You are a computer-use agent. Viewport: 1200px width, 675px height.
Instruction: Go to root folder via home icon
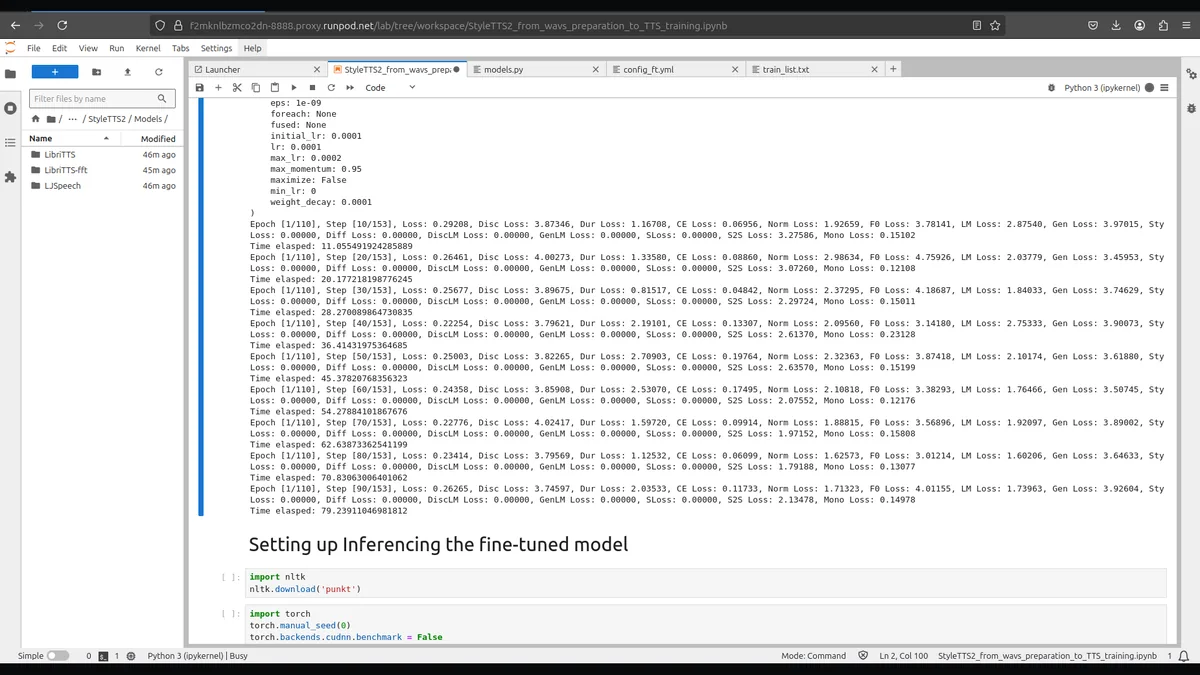[37, 119]
